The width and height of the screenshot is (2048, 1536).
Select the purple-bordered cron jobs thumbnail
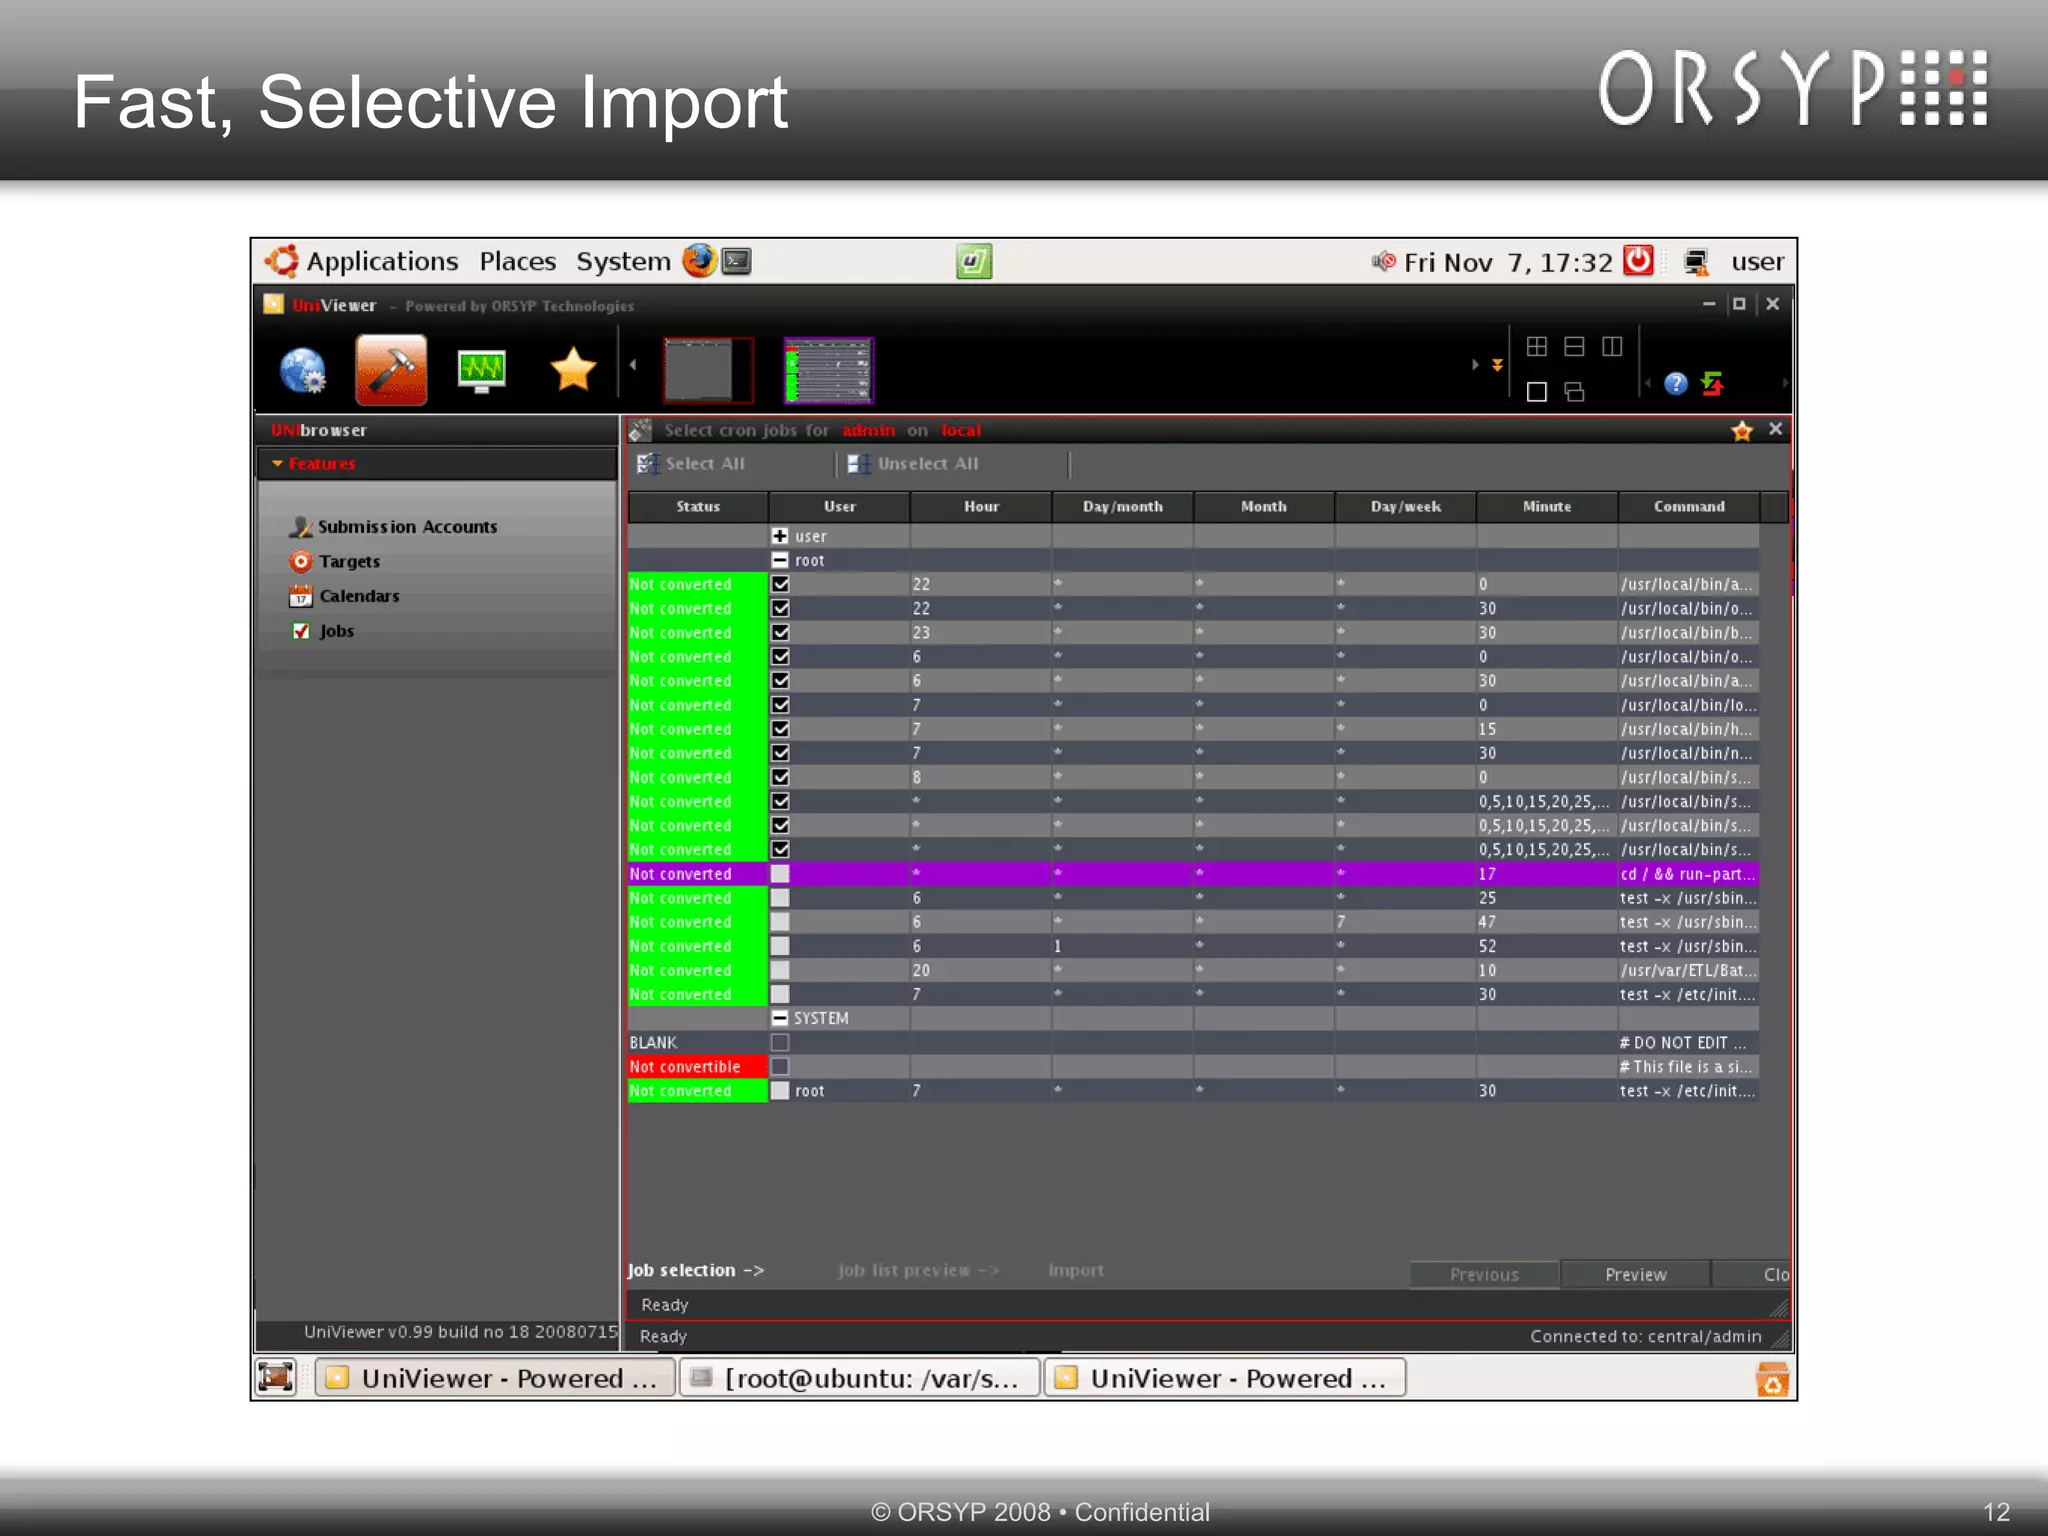[x=829, y=370]
